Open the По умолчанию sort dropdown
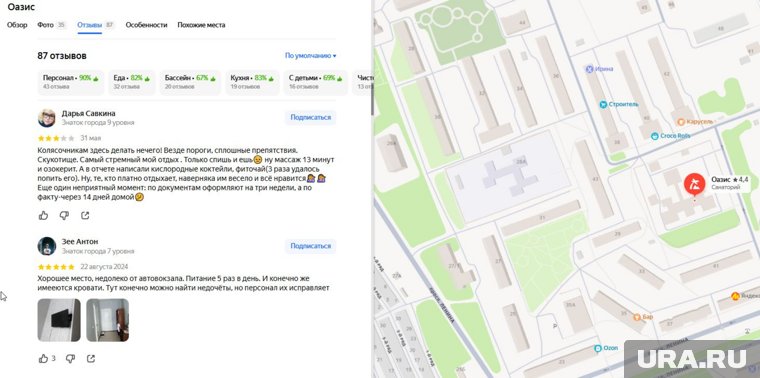Viewport: 760px width, 378px height. pyautogui.click(x=311, y=56)
